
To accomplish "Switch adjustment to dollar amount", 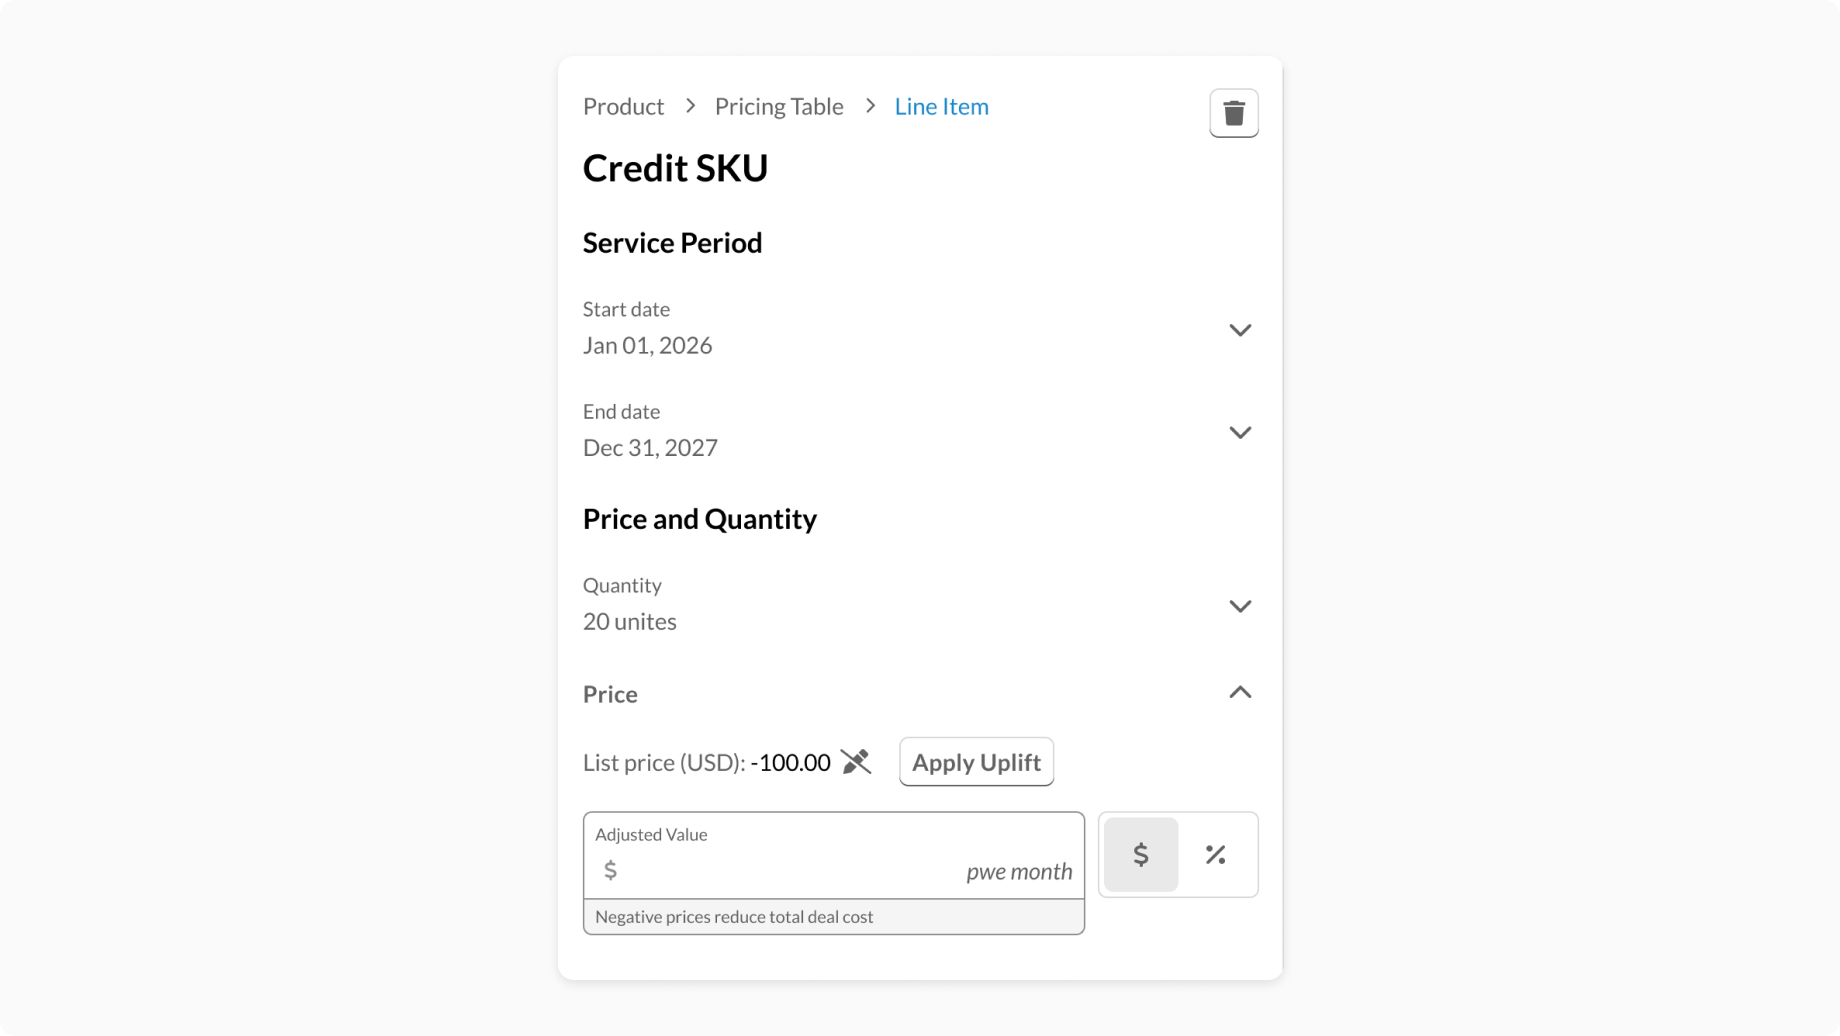I will coord(1141,855).
